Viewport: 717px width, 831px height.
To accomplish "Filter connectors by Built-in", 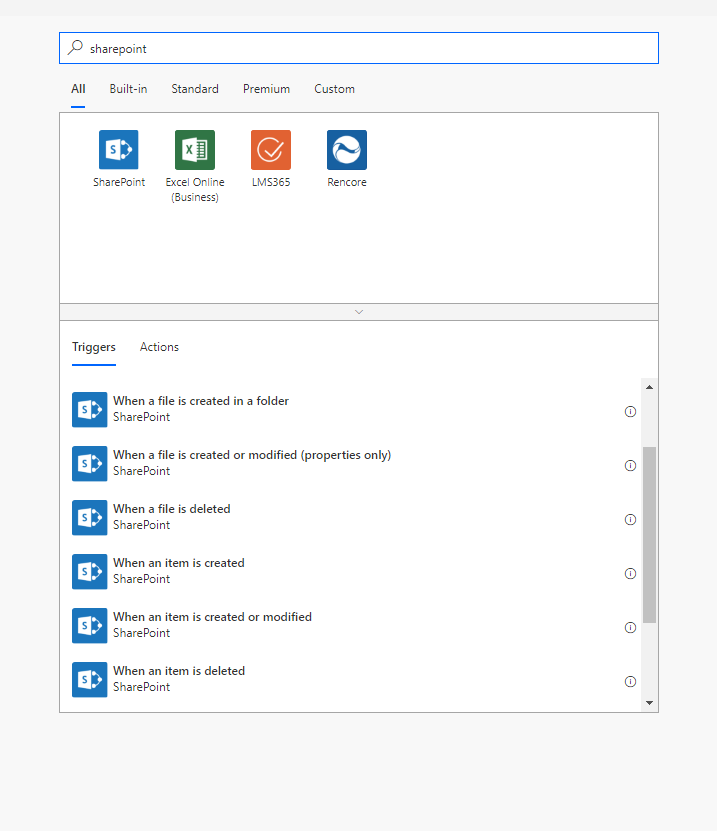I will pyautogui.click(x=128, y=89).
